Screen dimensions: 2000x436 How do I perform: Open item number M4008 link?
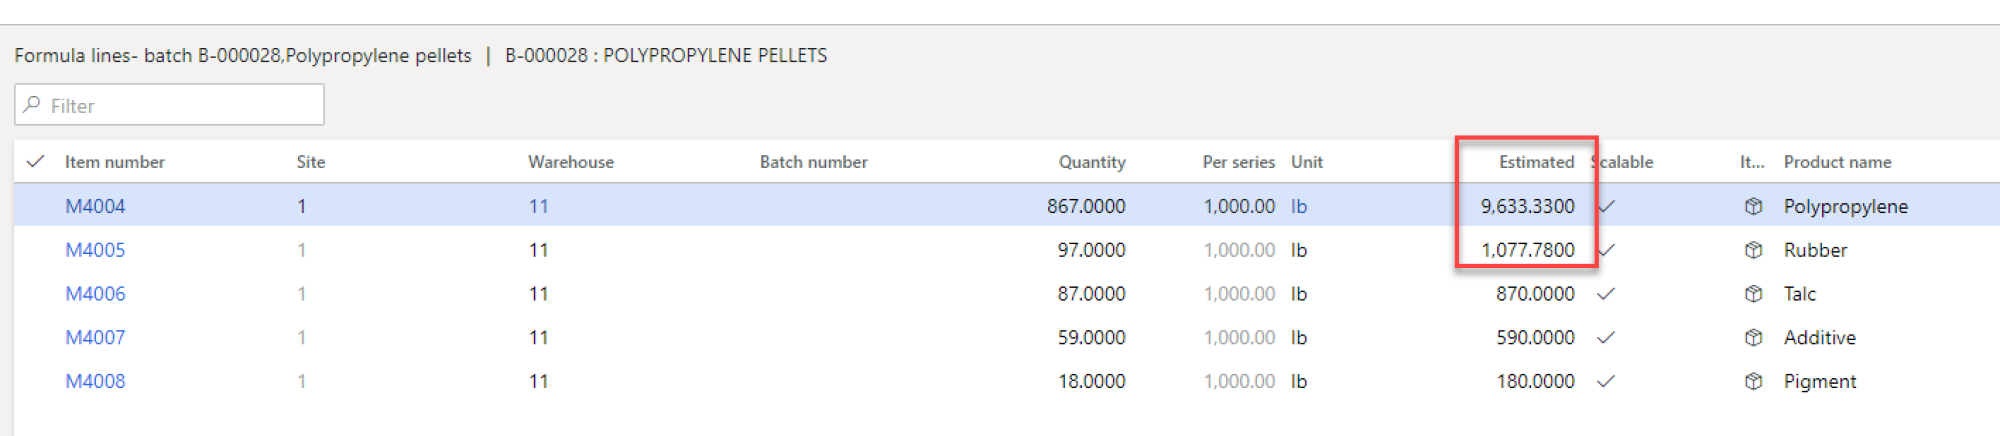pyautogui.click(x=95, y=381)
